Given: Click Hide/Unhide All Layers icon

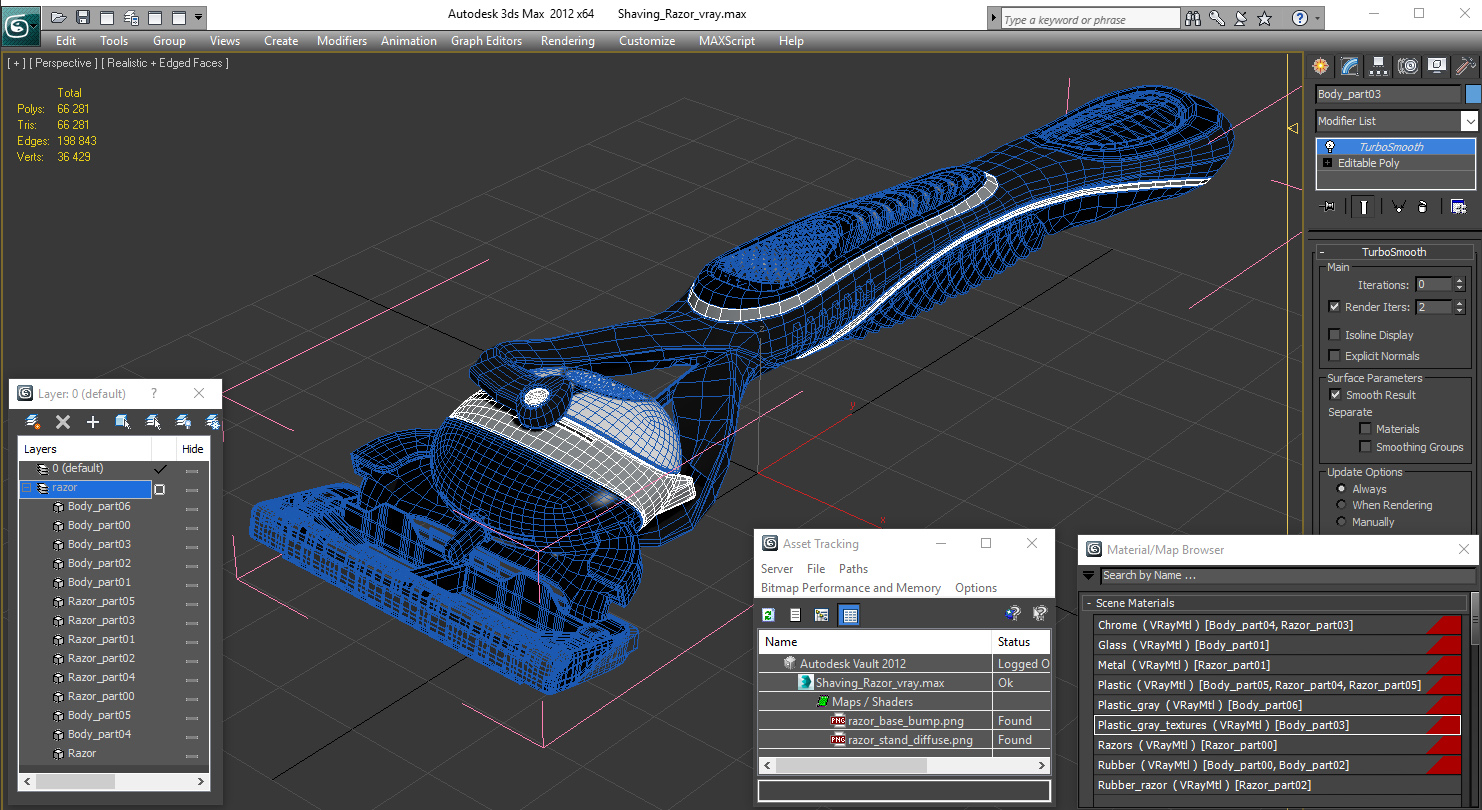Looking at the screenshot, I should point(183,422).
